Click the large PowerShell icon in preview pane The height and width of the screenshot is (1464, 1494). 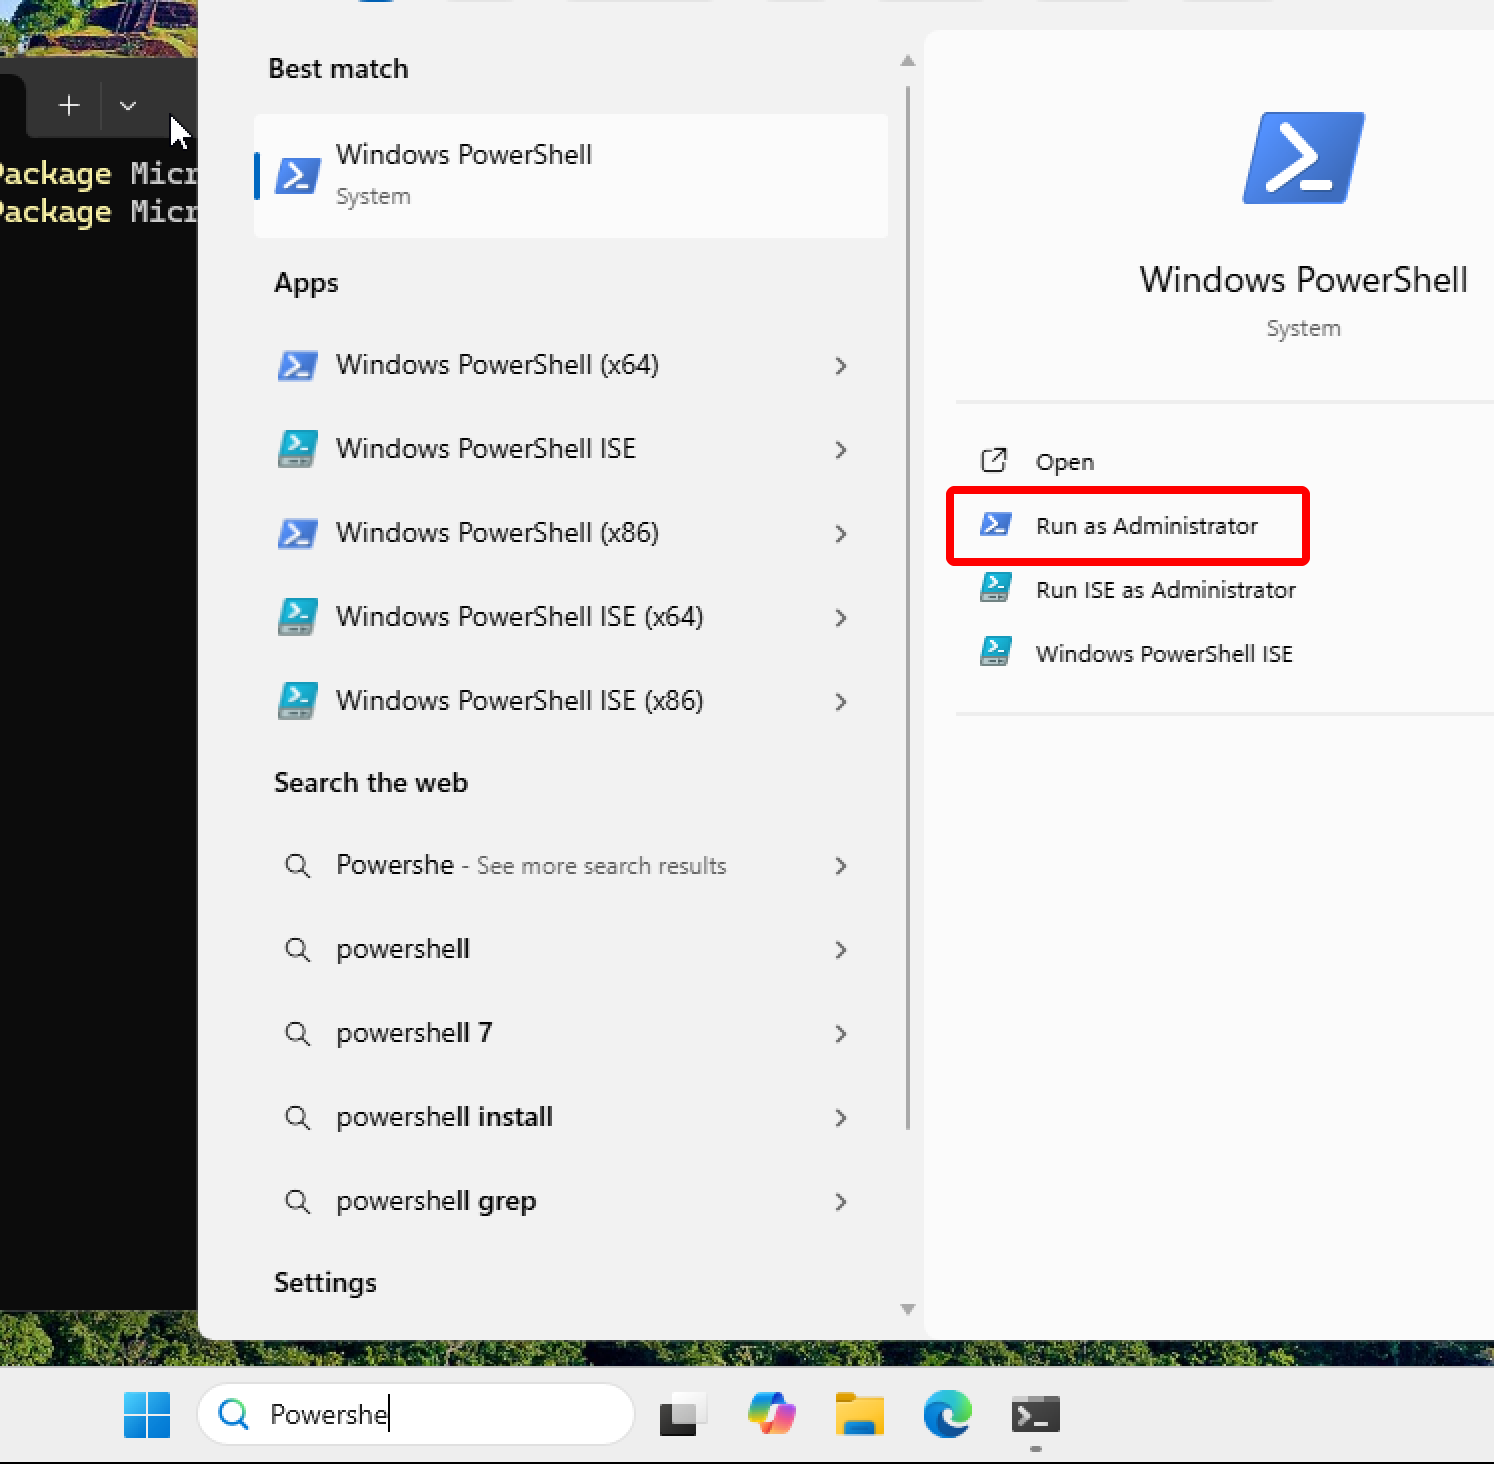tap(1303, 158)
